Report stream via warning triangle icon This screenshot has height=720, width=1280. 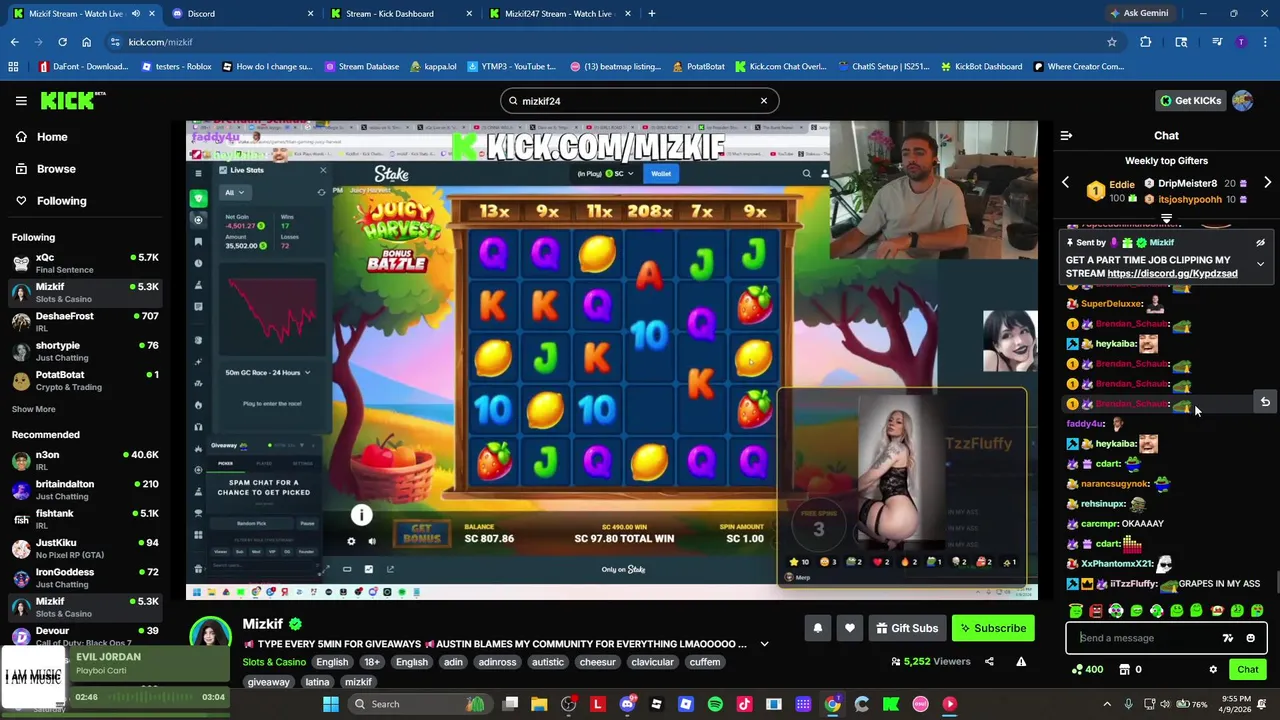(x=1021, y=661)
